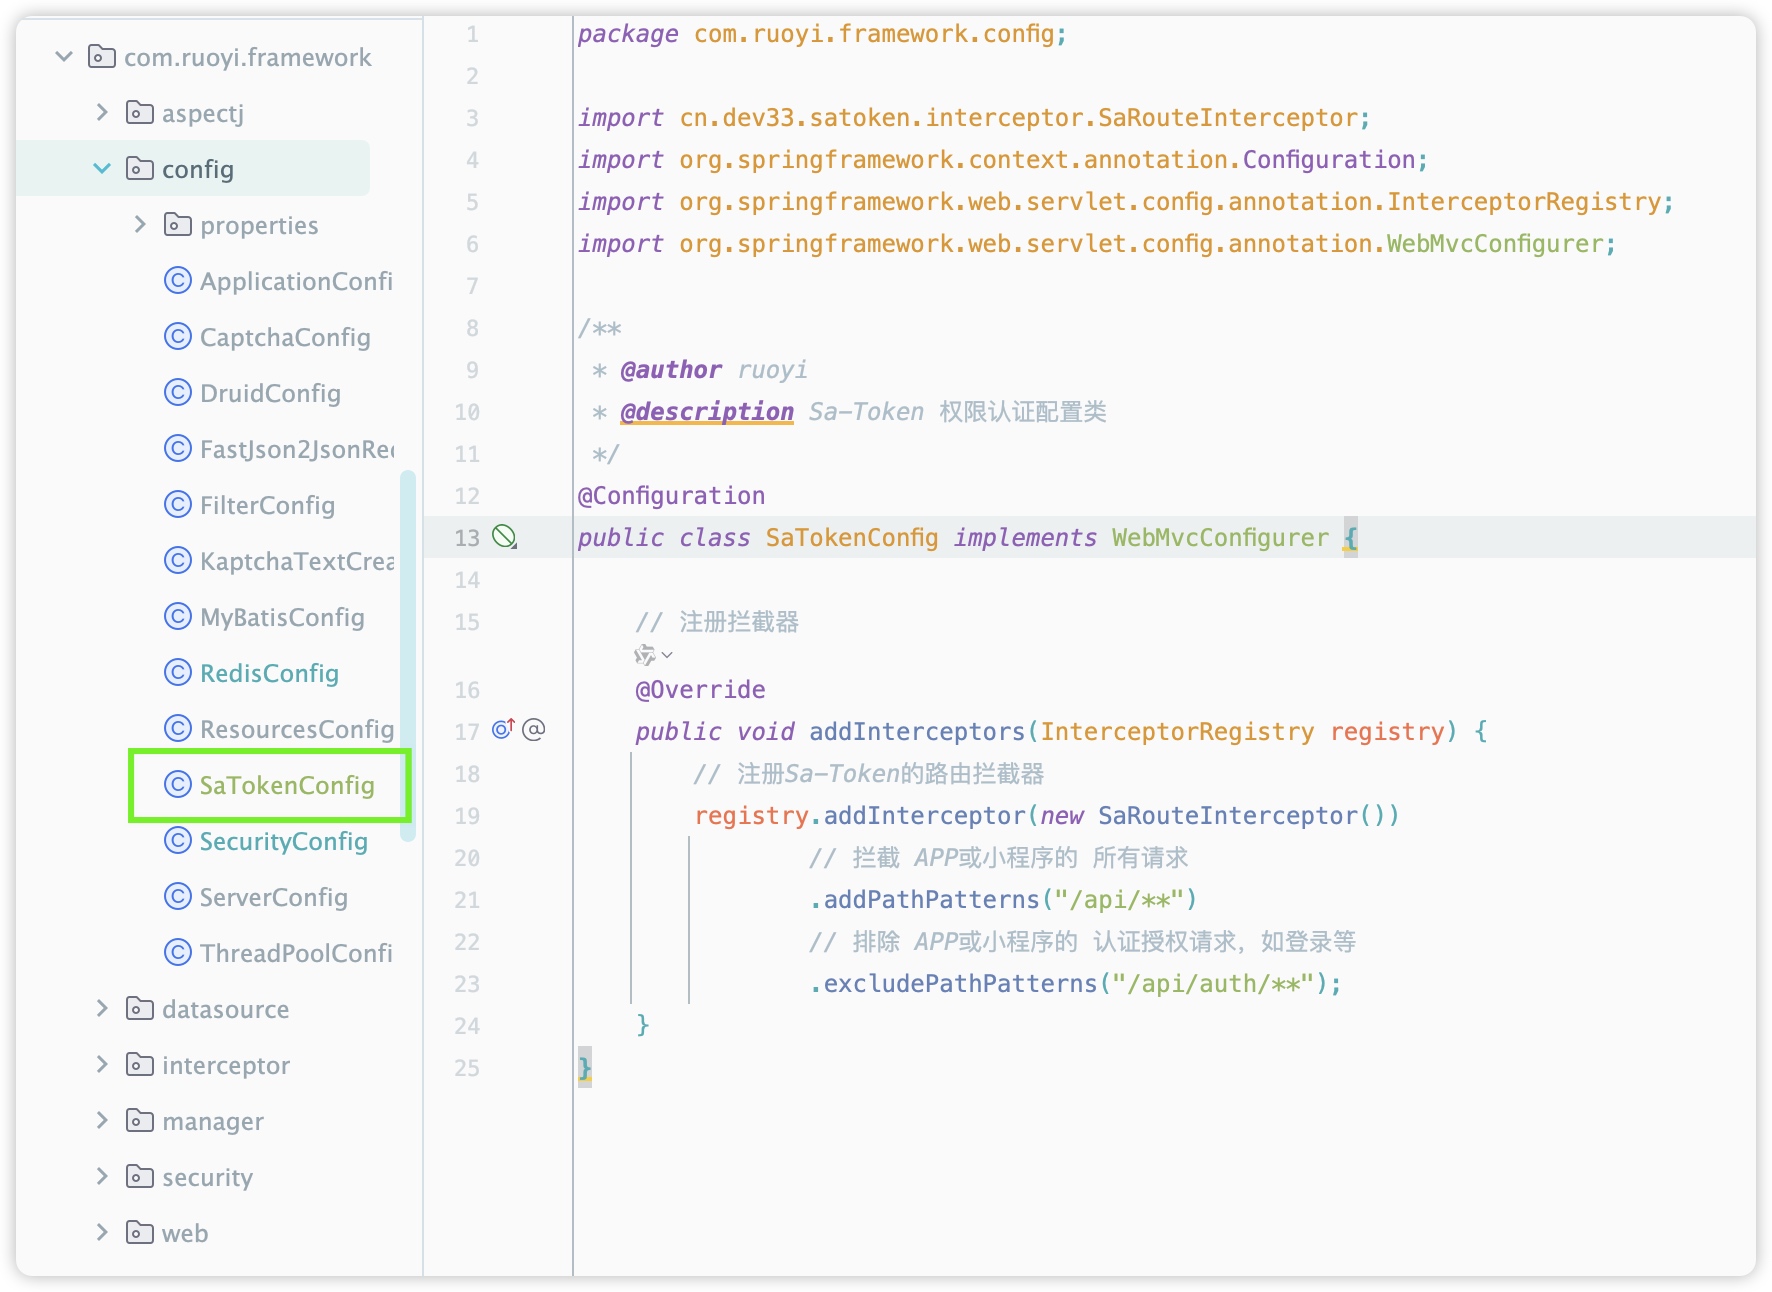The width and height of the screenshot is (1772, 1292).
Task: Click WebMvcConfigurer in the class declaration
Action: 1220,538
